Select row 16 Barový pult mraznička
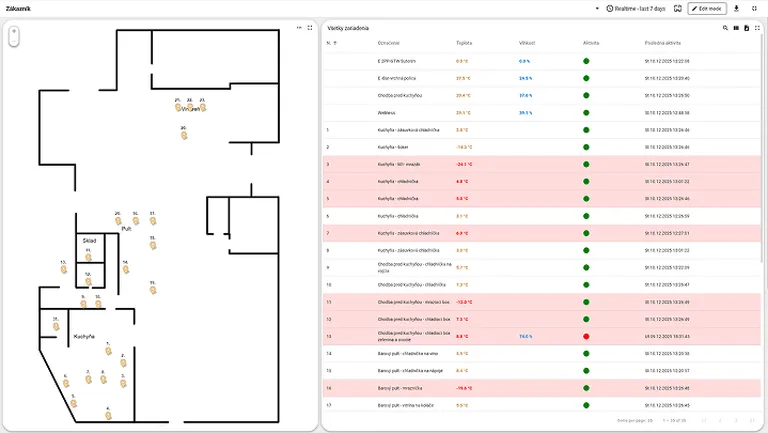The width and height of the screenshot is (768, 433). (x=542, y=388)
